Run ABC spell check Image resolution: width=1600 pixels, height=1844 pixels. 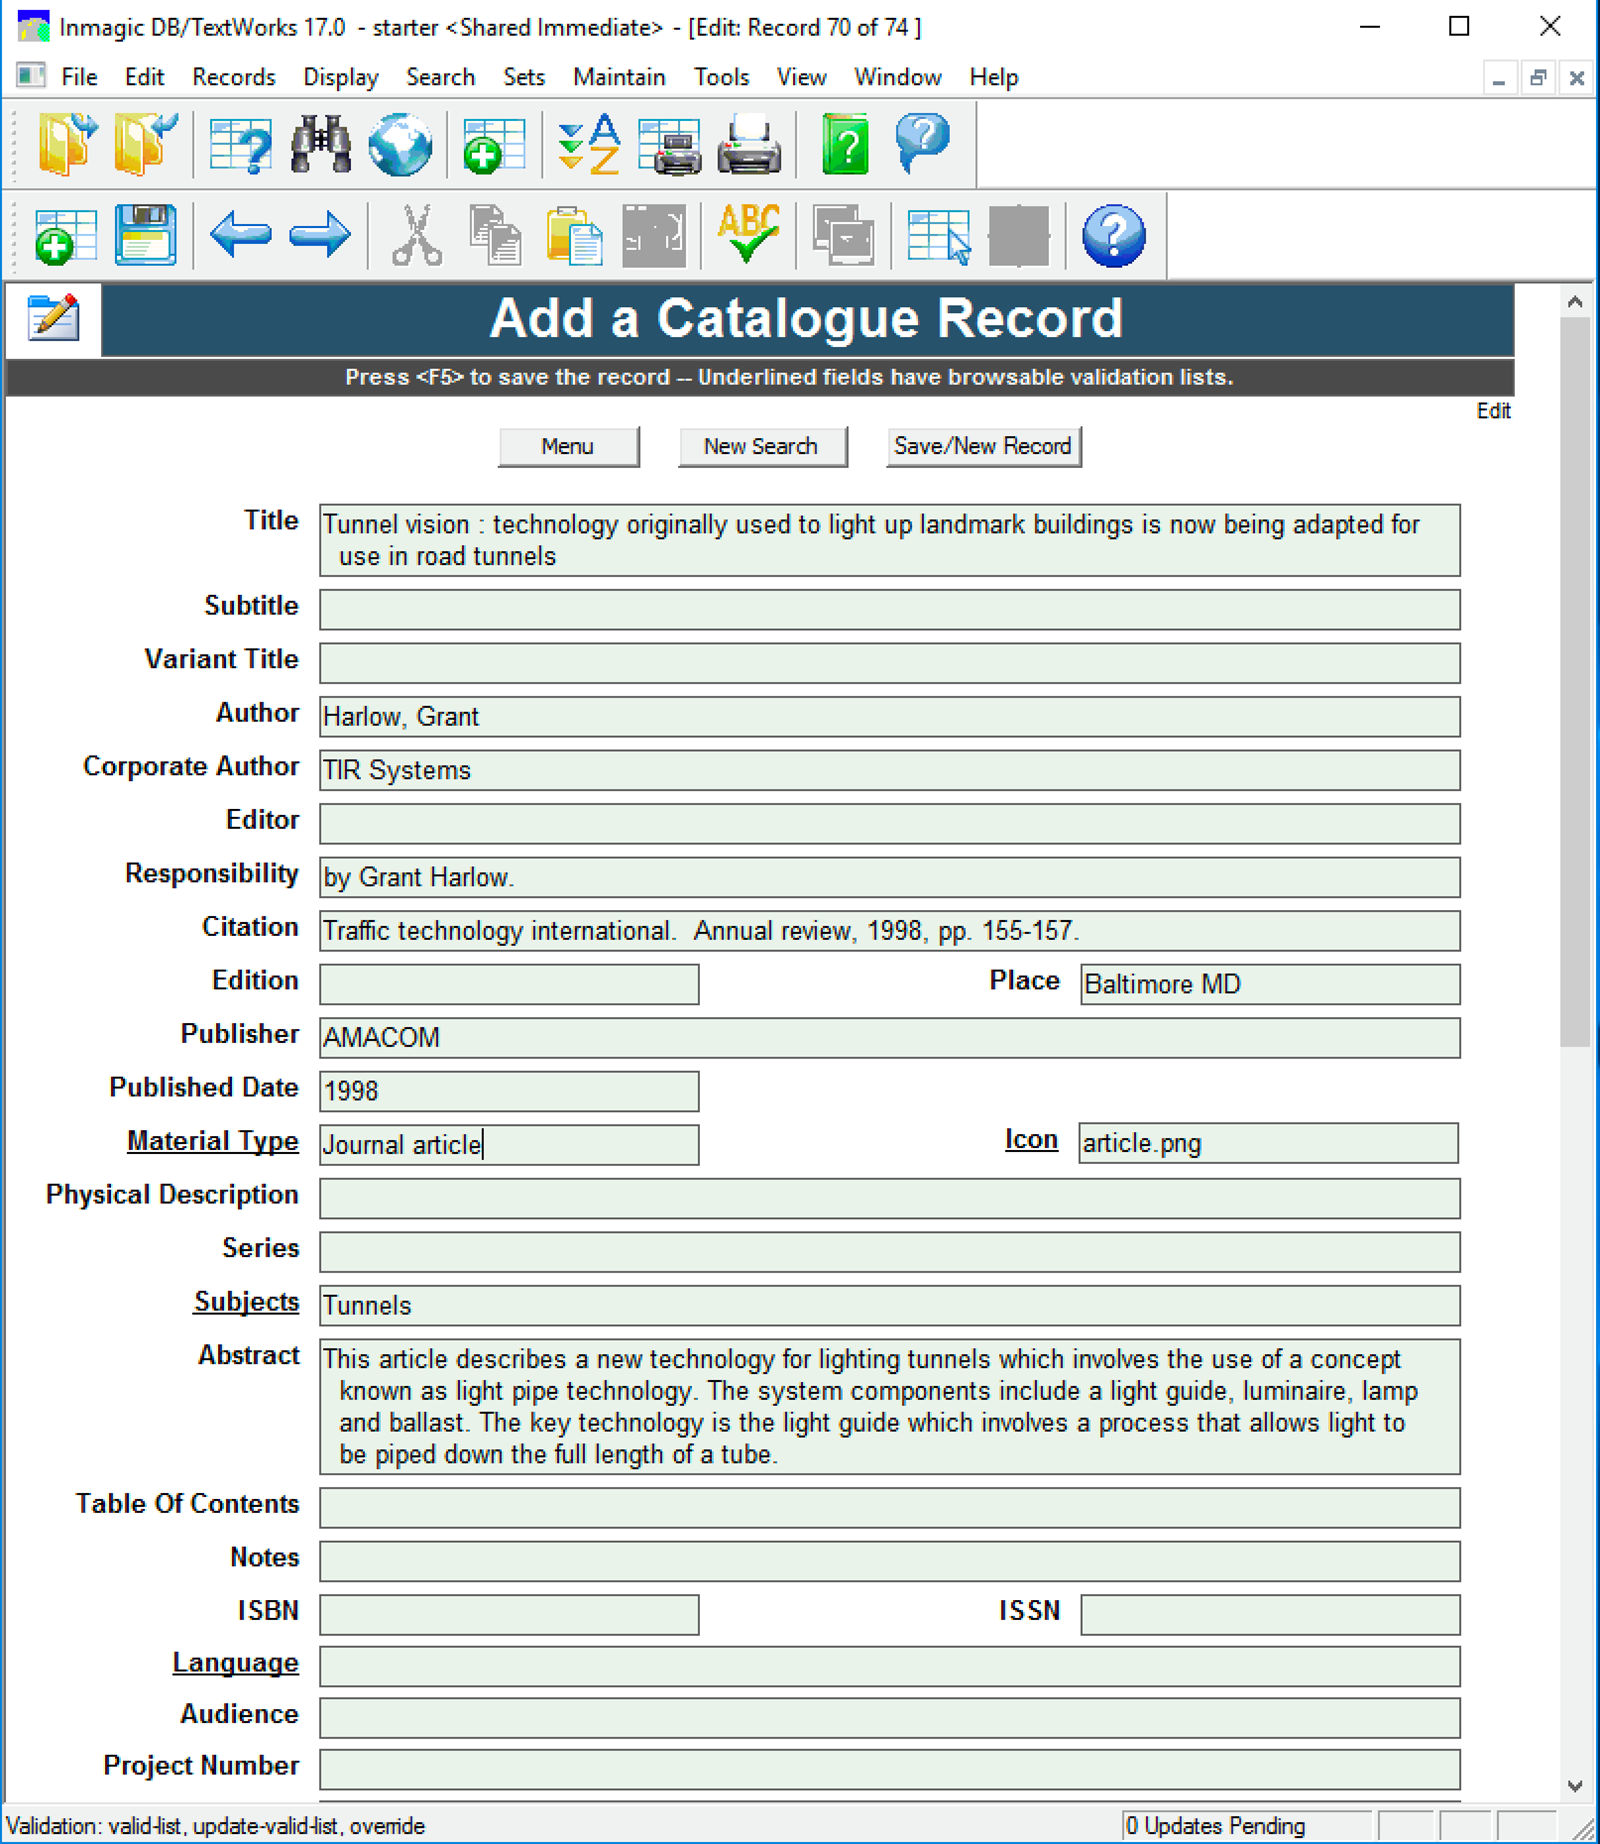[x=748, y=236]
